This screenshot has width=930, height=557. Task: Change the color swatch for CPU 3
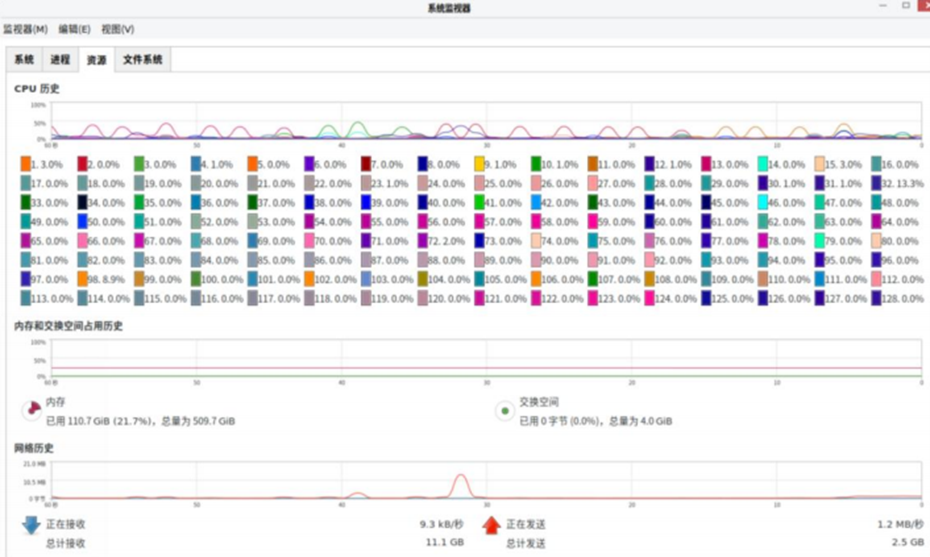[x=139, y=164]
